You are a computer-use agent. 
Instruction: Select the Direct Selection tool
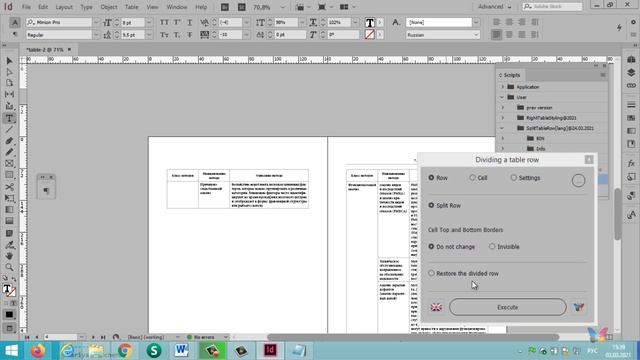click(9, 72)
